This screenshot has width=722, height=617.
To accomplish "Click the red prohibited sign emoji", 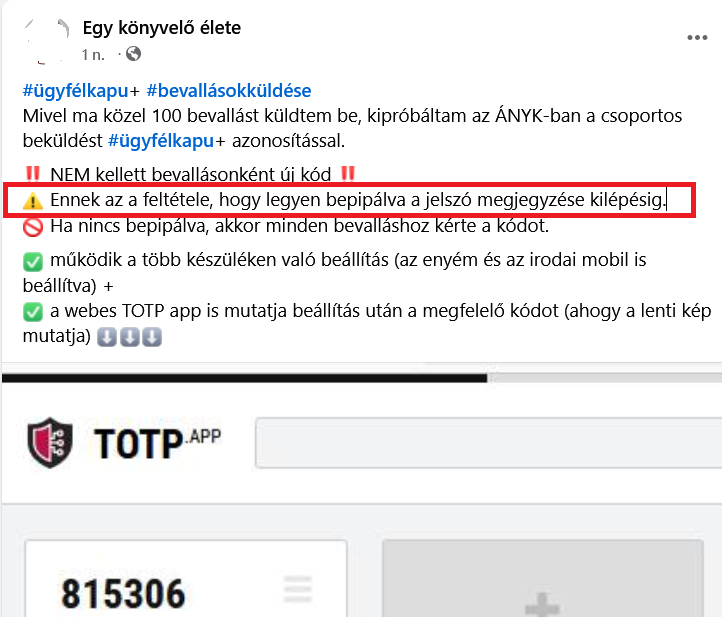I will [x=33, y=227].
